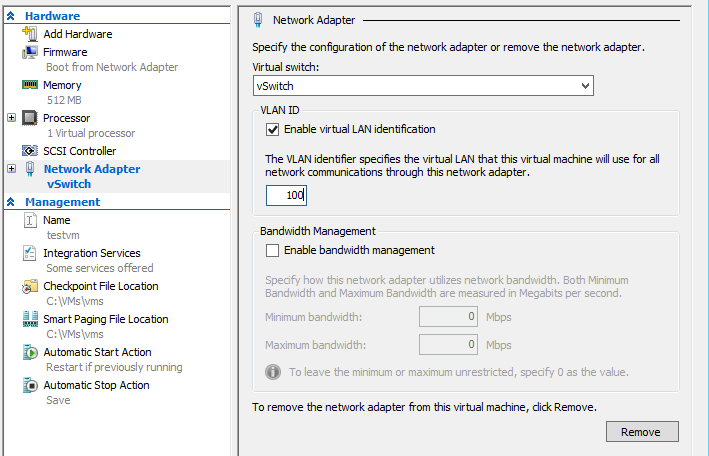Click the VLAN ID input field
This screenshot has height=456, width=709.
coord(286,195)
